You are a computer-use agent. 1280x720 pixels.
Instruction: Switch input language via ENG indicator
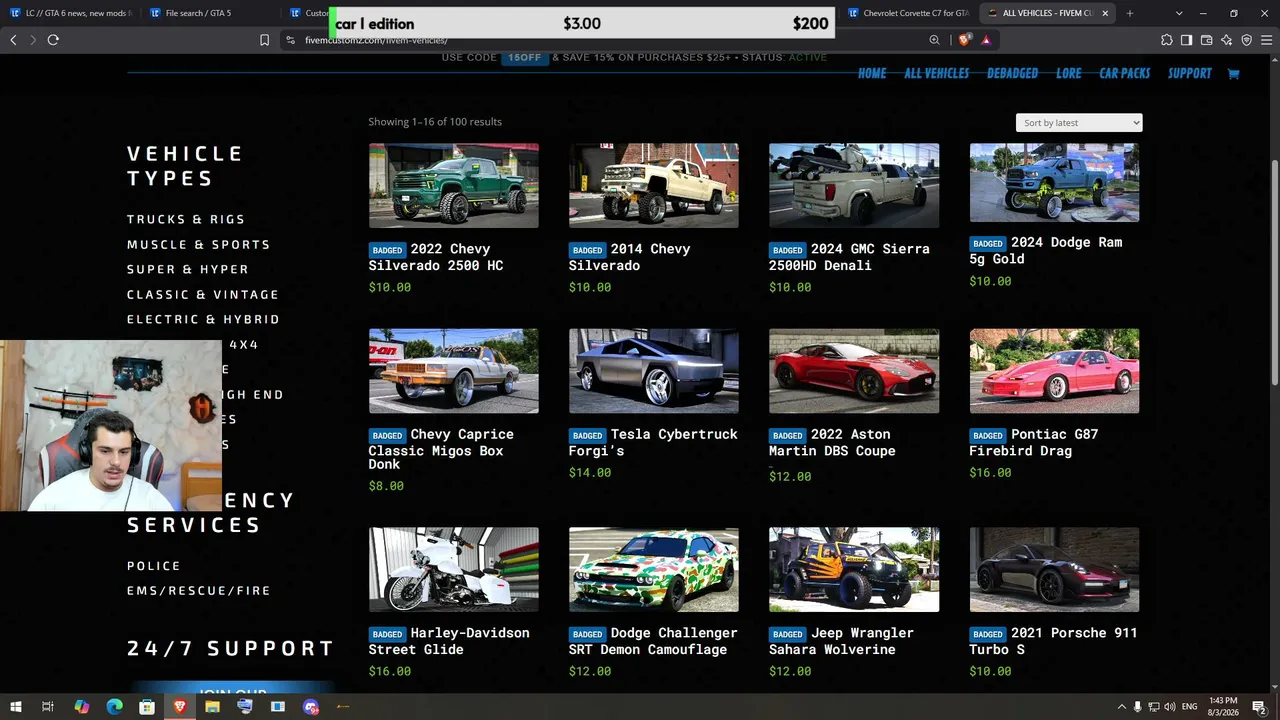1190,707
